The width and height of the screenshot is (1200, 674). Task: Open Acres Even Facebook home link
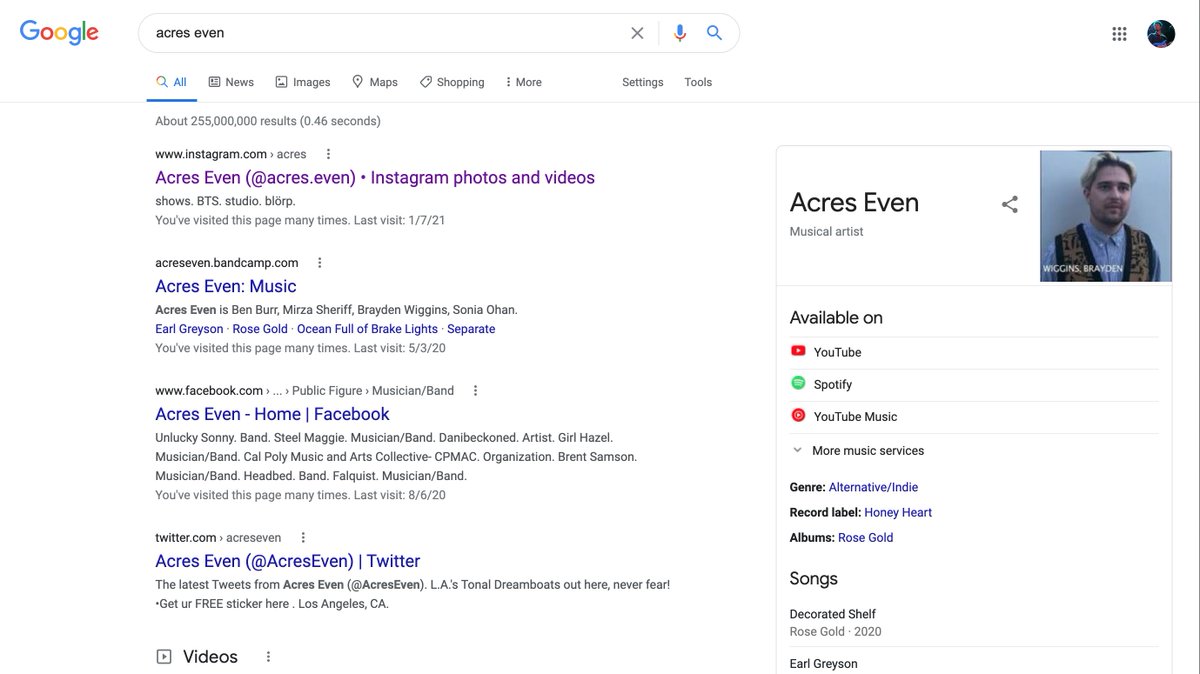tap(272, 414)
